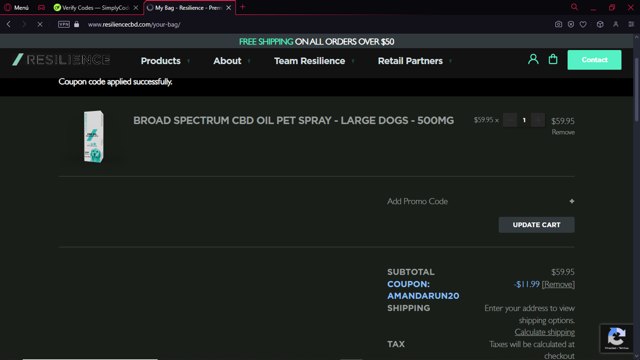
Task: Open the ad blocker shield icon
Action: 571,24
